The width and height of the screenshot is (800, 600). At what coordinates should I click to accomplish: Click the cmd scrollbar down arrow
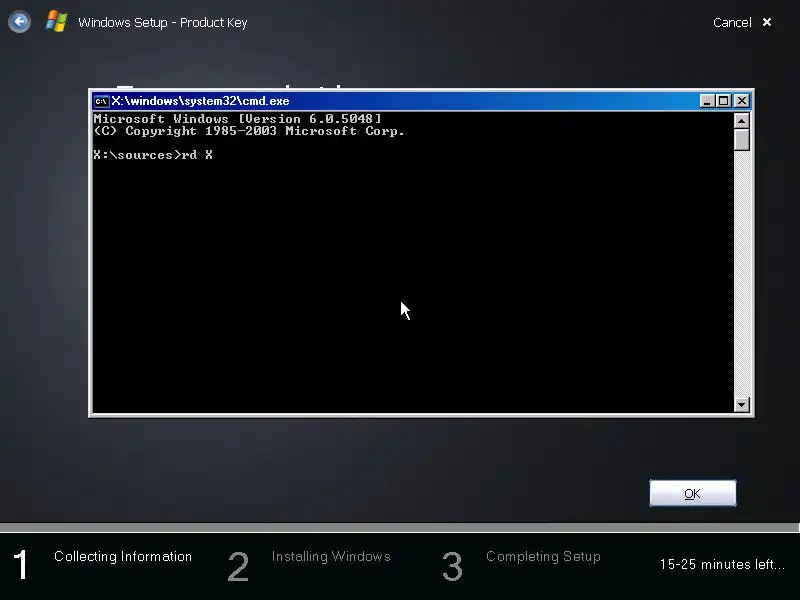click(x=741, y=405)
